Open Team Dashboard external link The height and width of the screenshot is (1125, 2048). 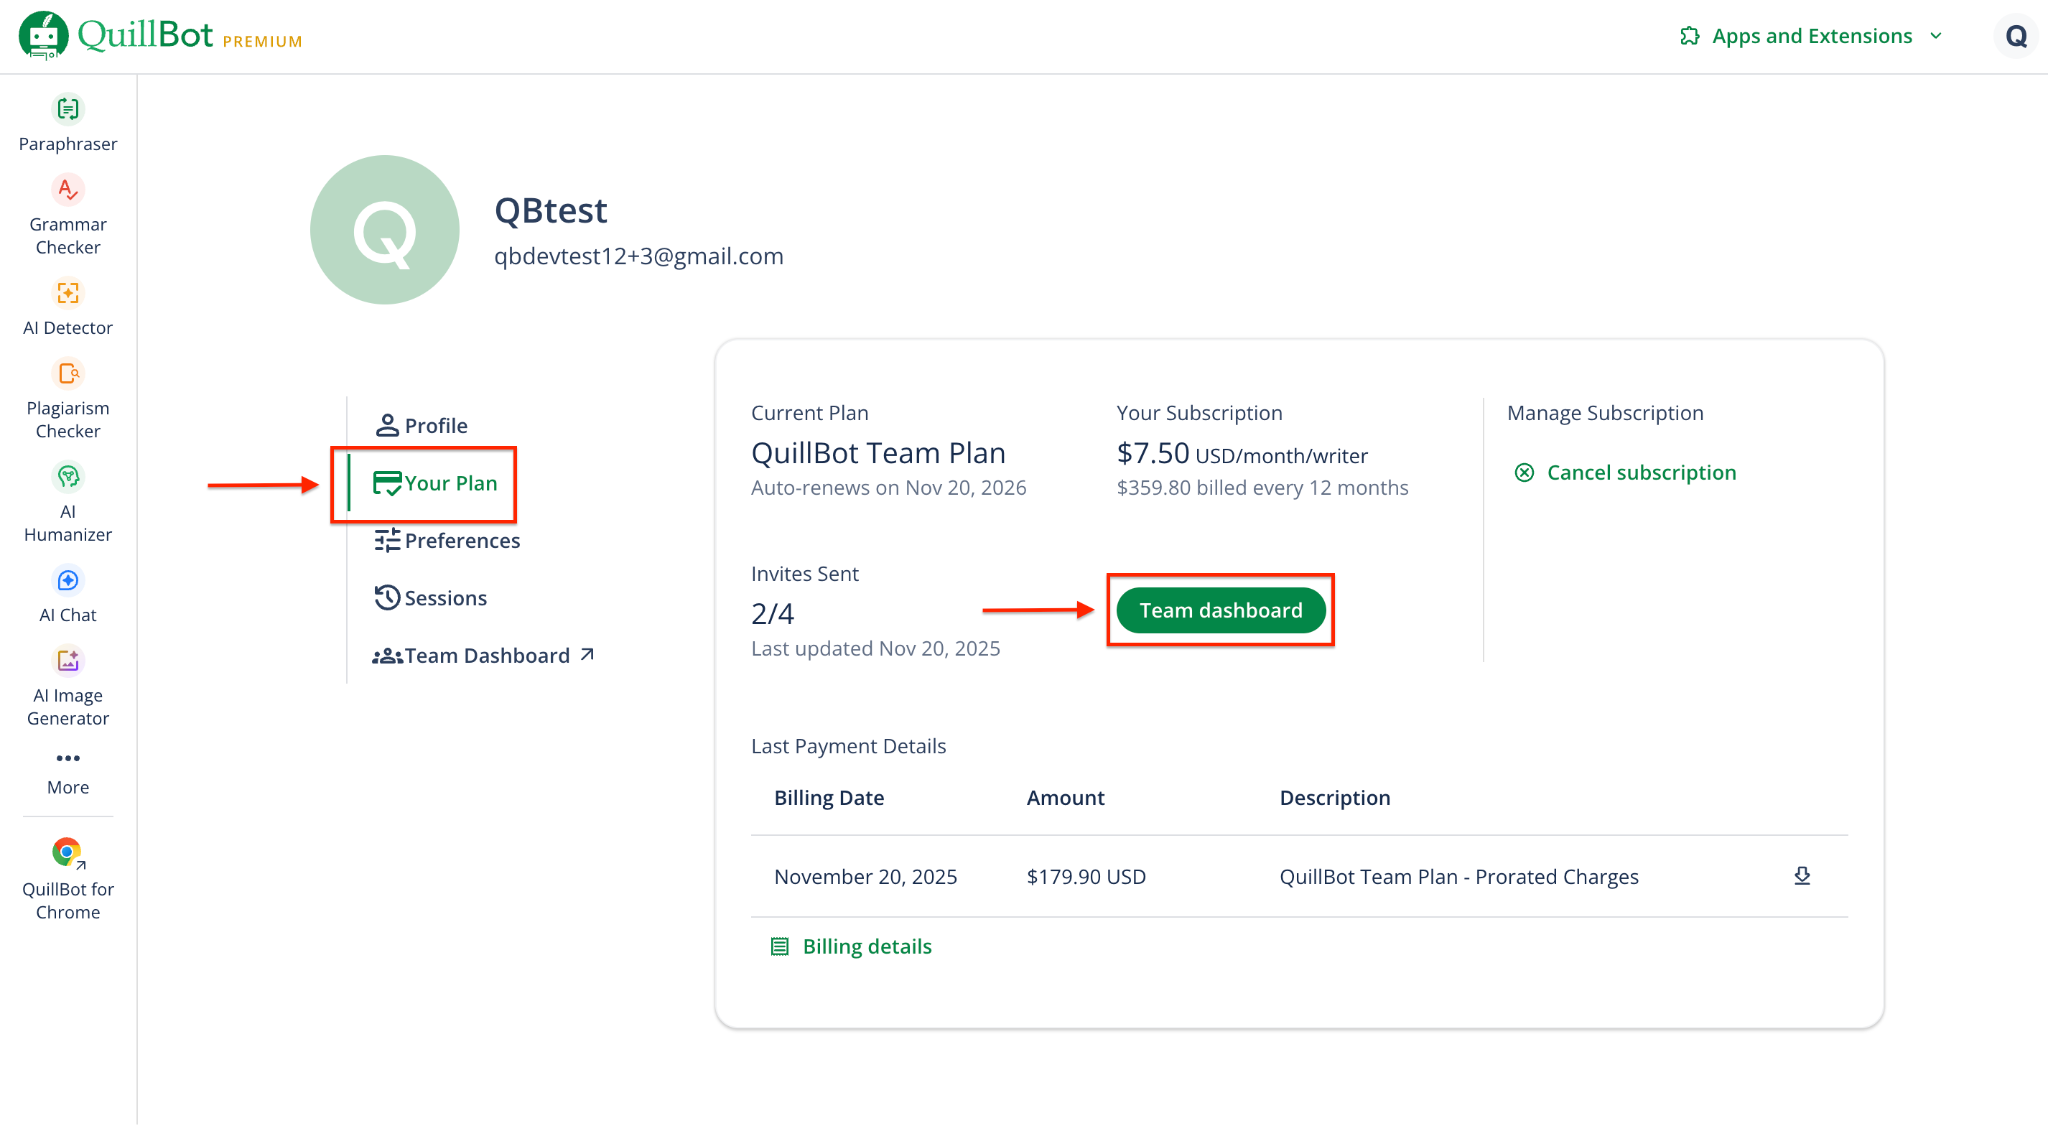click(484, 656)
